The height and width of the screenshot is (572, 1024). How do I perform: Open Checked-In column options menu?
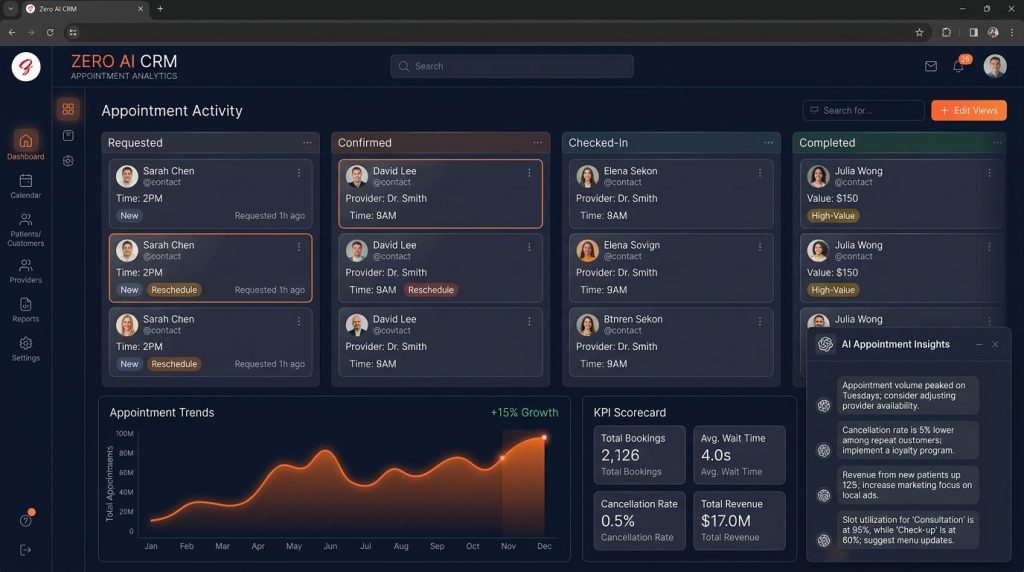(x=768, y=142)
